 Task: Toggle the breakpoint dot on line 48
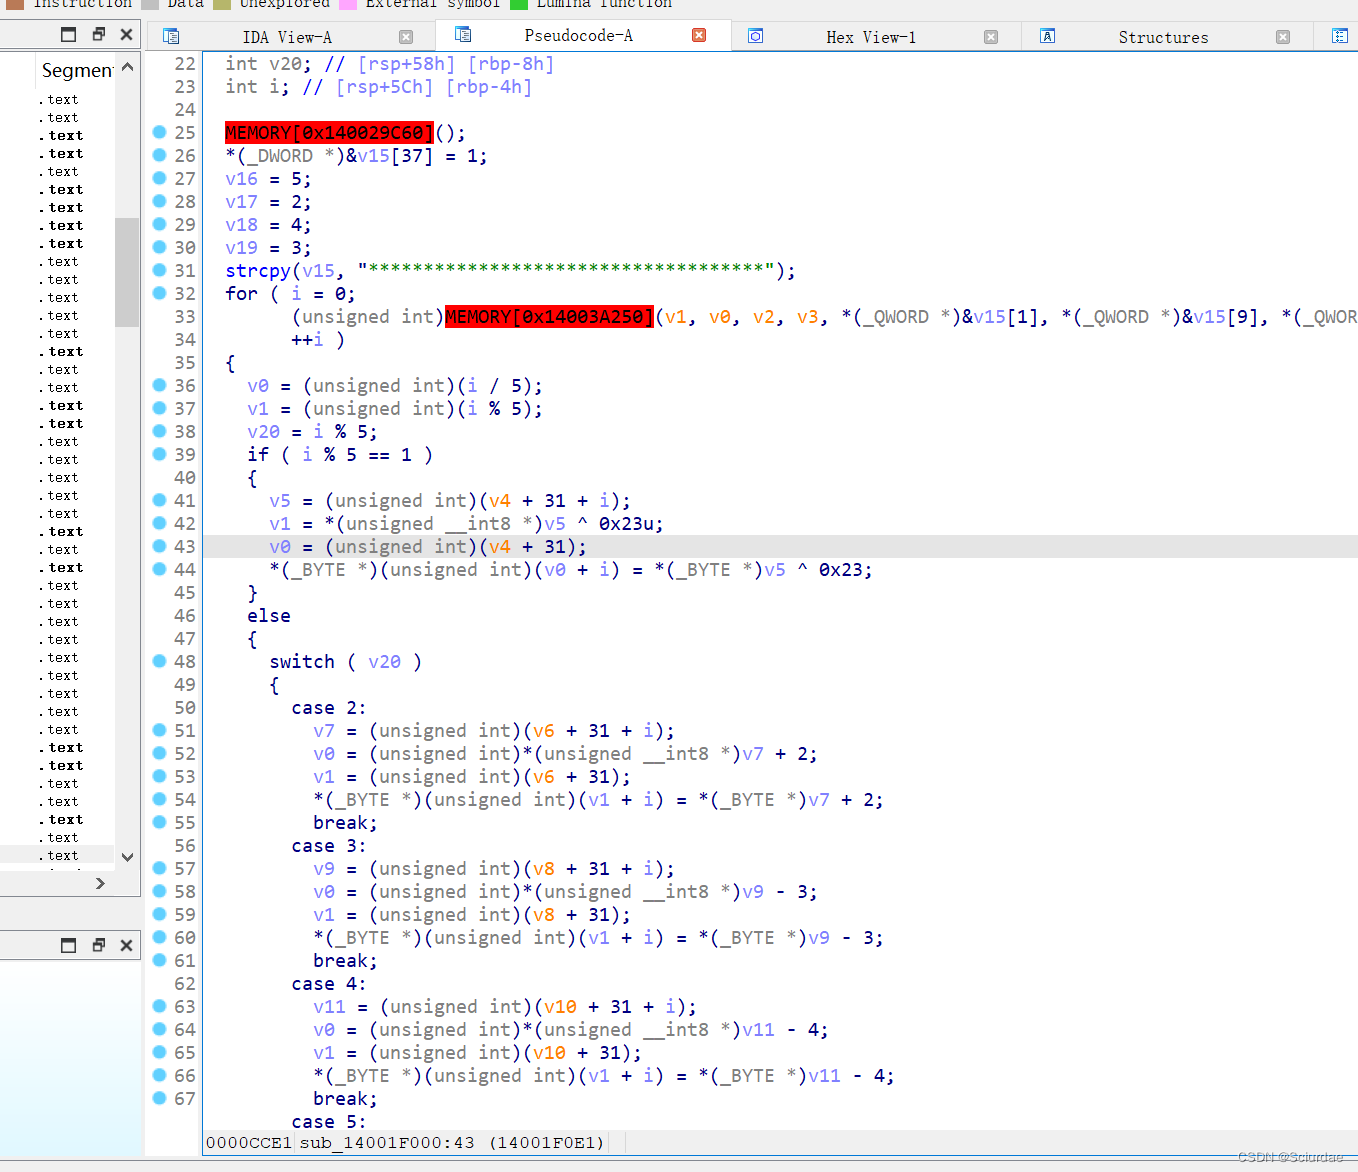click(x=159, y=661)
